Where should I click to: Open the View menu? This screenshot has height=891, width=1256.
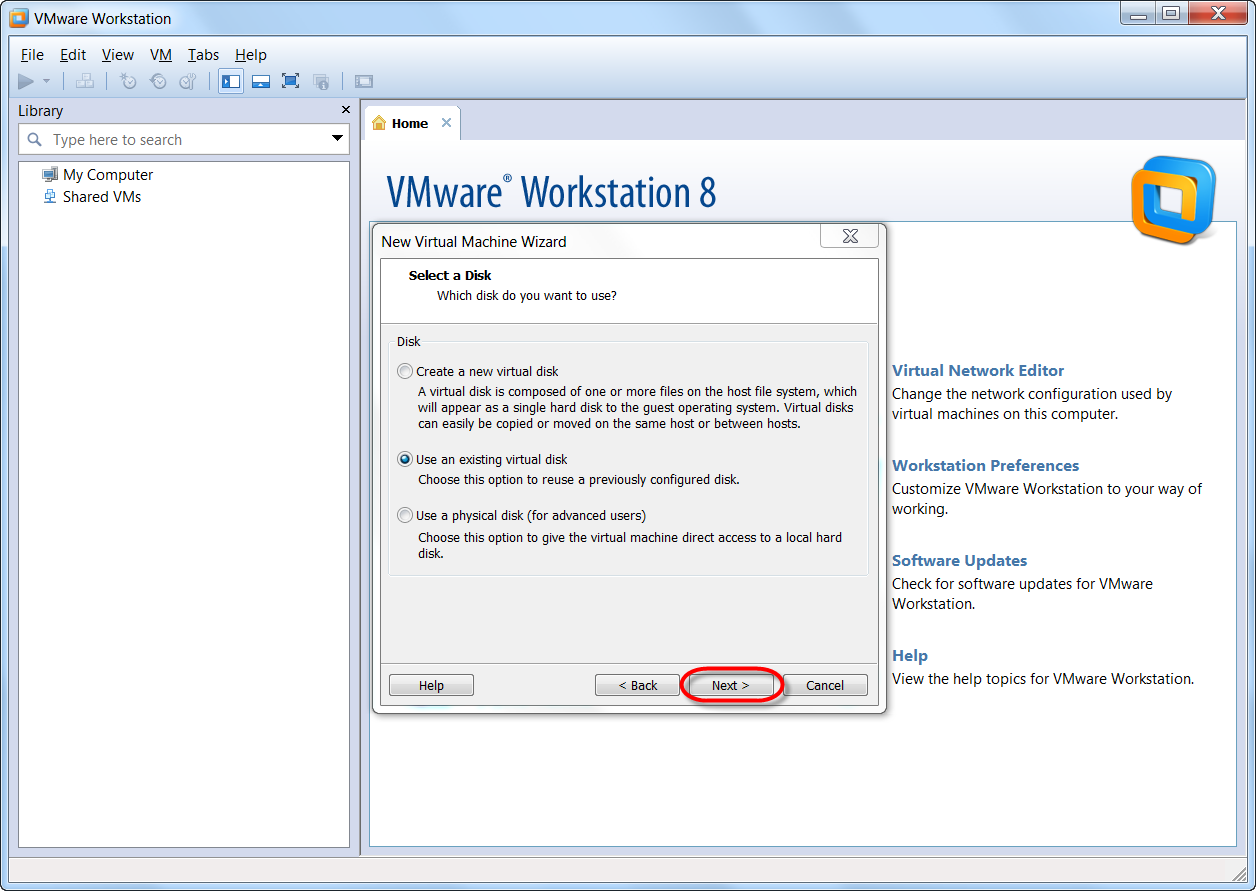point(118,55)
